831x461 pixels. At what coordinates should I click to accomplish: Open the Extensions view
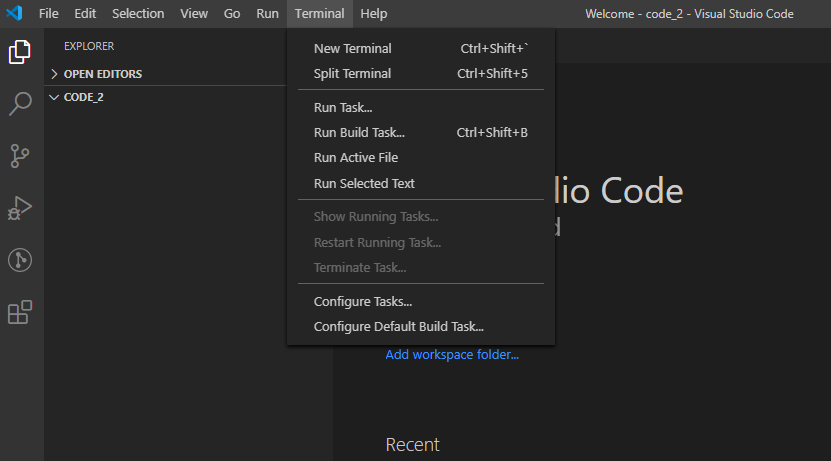(x=20, y=312)
